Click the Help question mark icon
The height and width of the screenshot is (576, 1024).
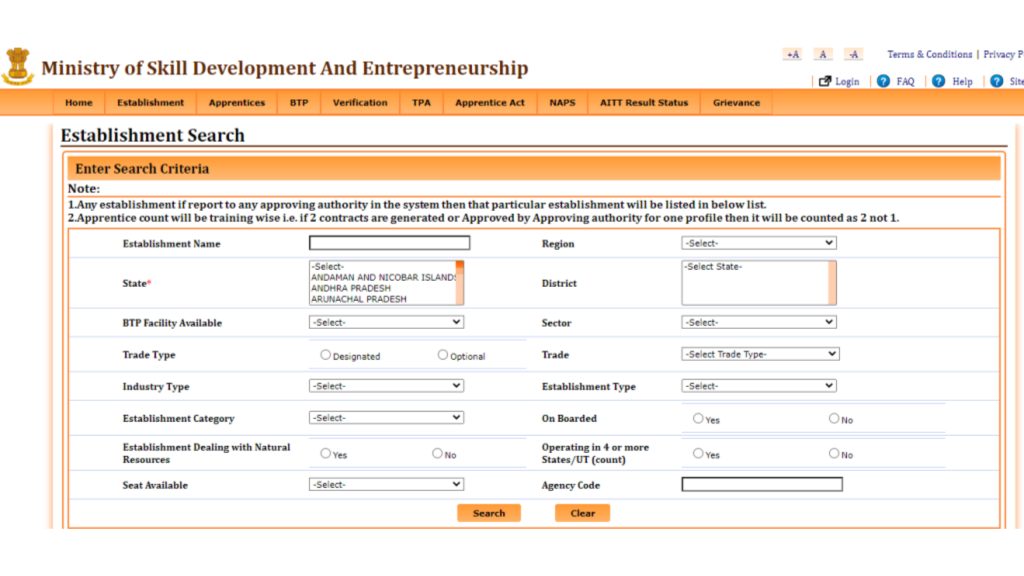tap(938, 81)
